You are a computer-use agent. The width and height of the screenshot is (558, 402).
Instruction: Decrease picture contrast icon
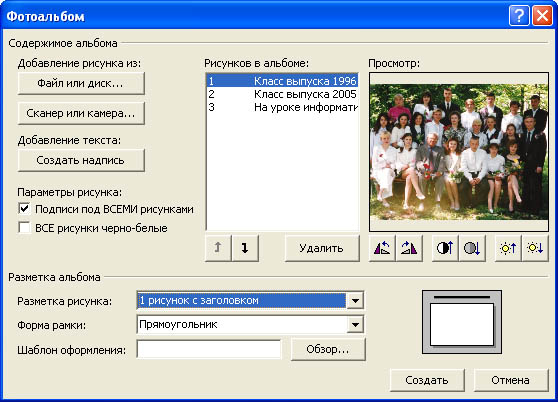point(472,248)
